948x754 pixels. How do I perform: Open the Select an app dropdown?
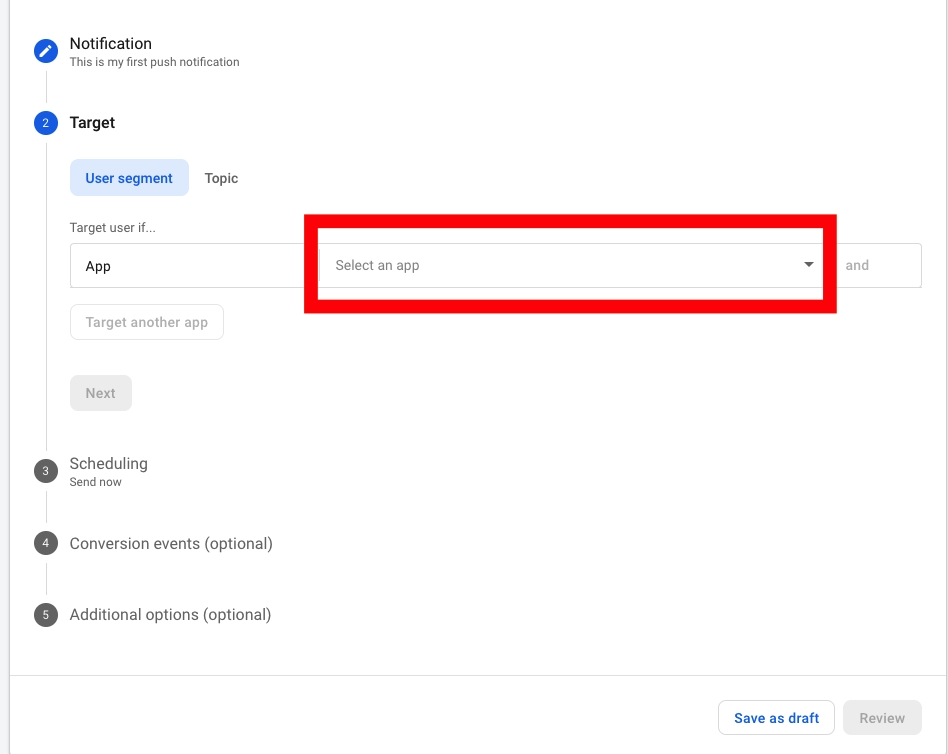click(560, 265)
